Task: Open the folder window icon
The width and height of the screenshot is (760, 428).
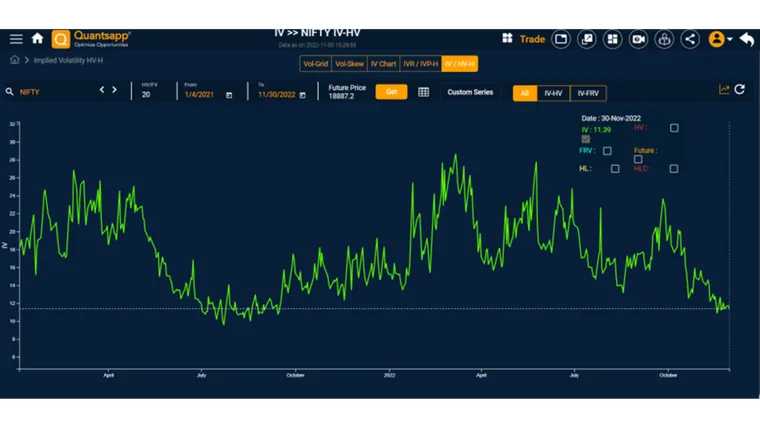Action: pos(561,39)
